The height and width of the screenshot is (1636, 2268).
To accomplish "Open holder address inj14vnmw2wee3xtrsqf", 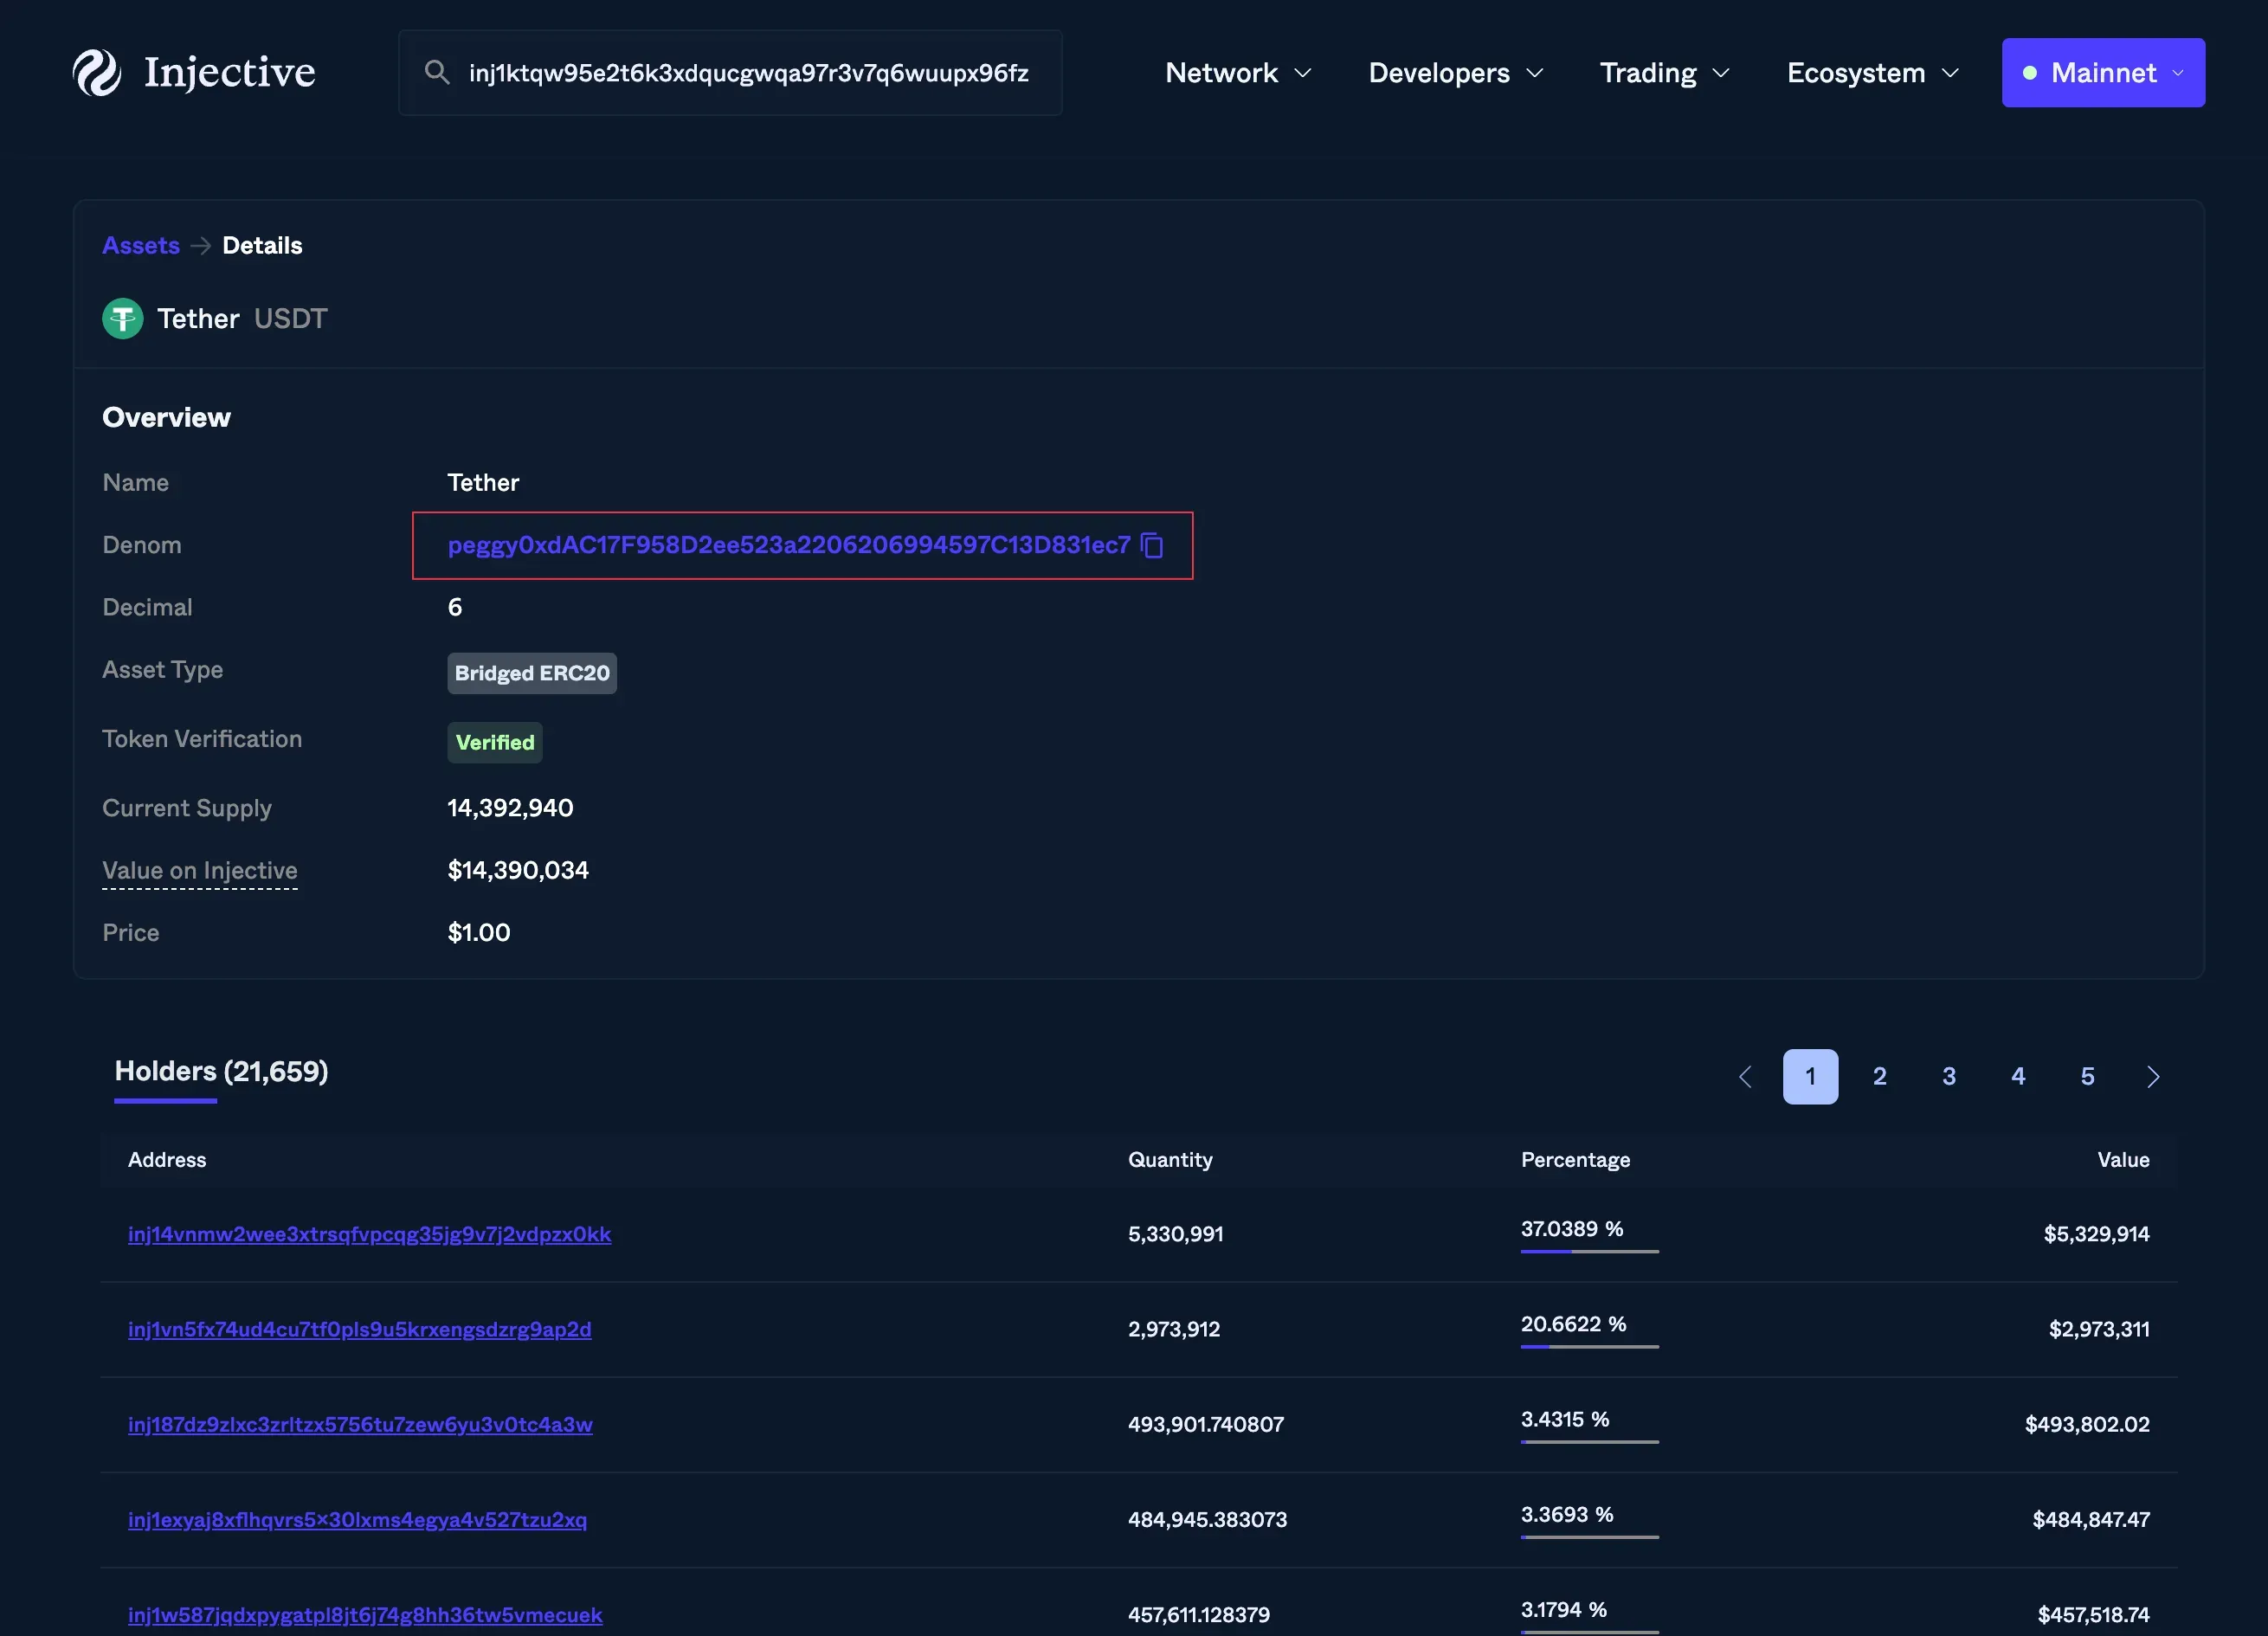I will click(x=369, y=1234).
